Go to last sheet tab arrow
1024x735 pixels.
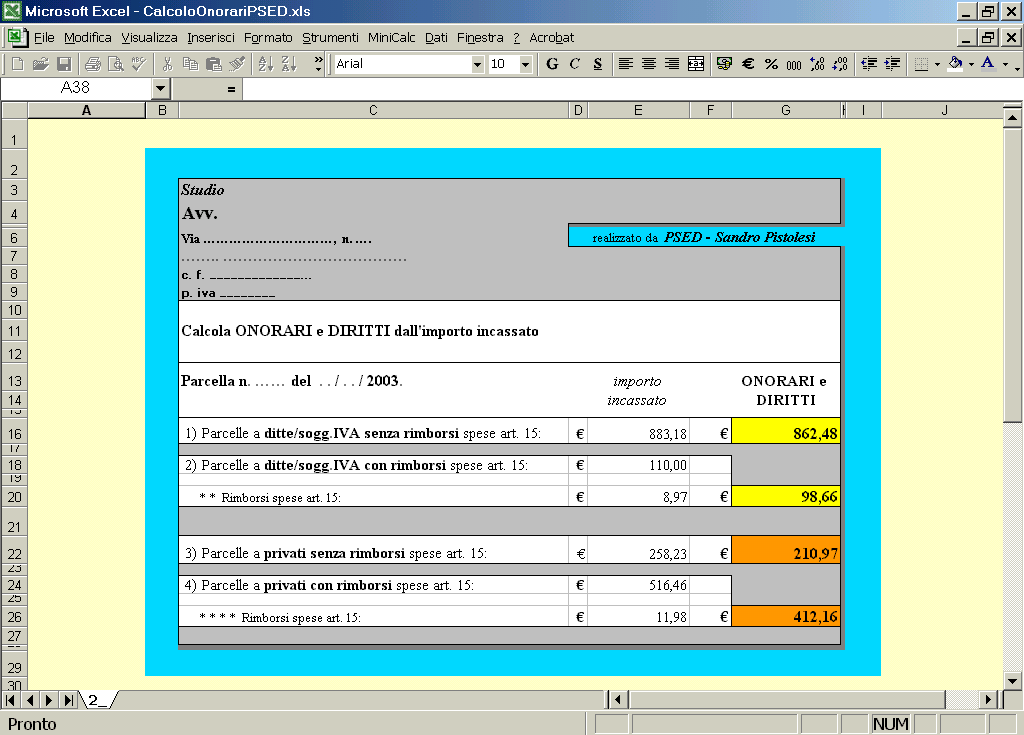point(68,700)
